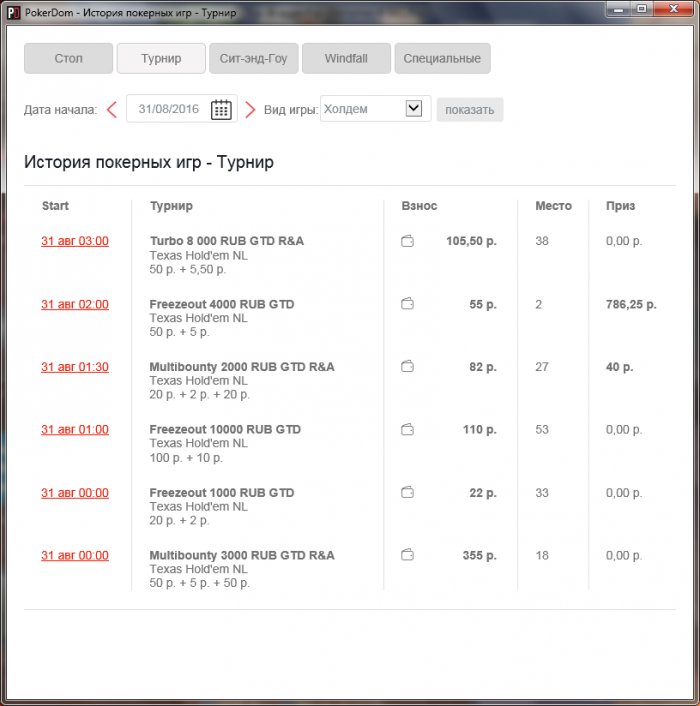Screen dimensions: 700x706
Task: Select Turbo 8 000 RUB GTD R&A title
Action: point(226,241)
